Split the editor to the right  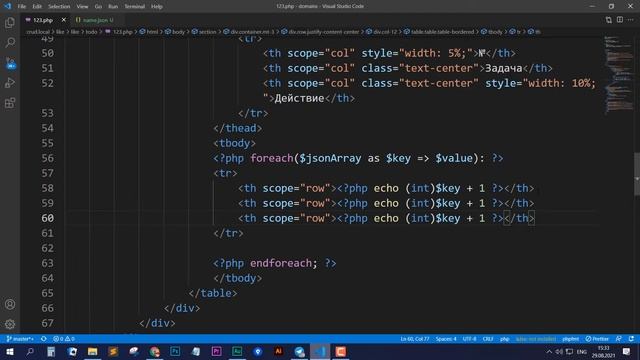point(620,20)
